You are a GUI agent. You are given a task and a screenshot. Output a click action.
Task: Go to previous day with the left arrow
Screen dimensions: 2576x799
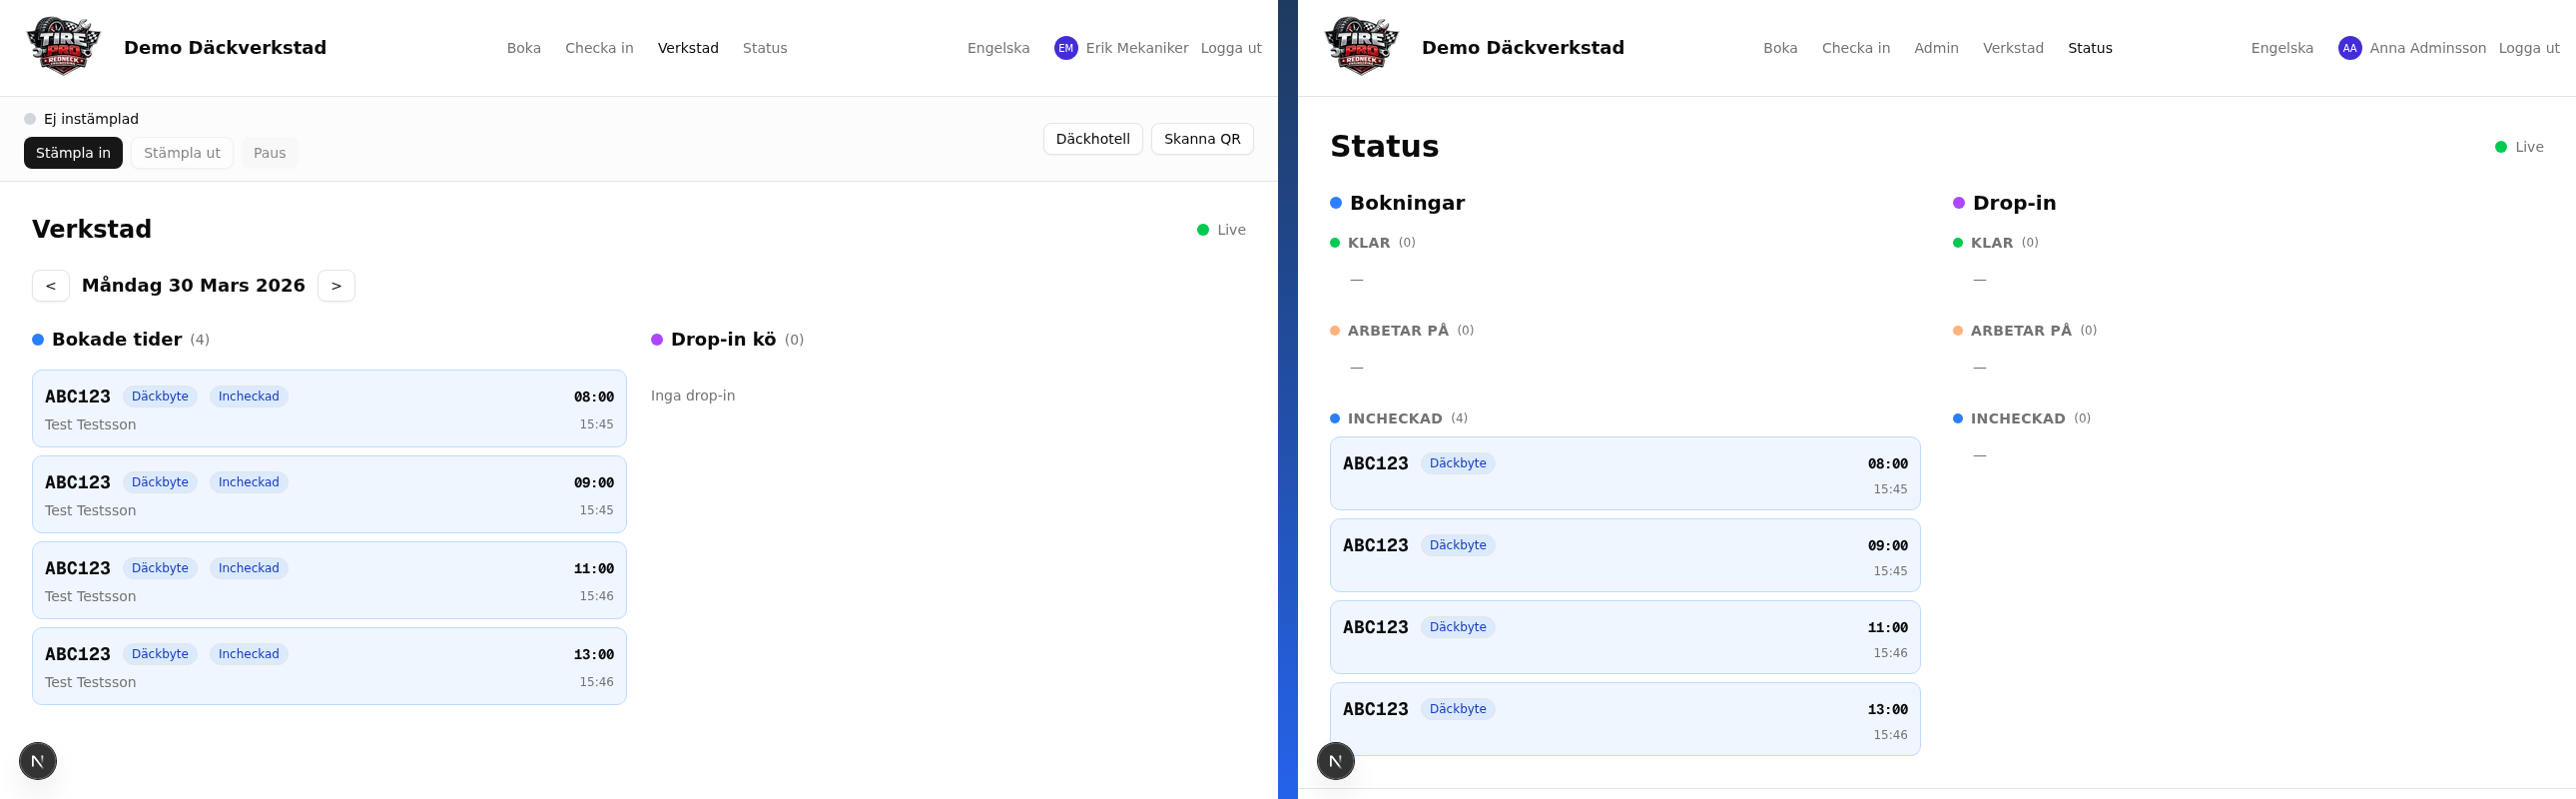51,286
